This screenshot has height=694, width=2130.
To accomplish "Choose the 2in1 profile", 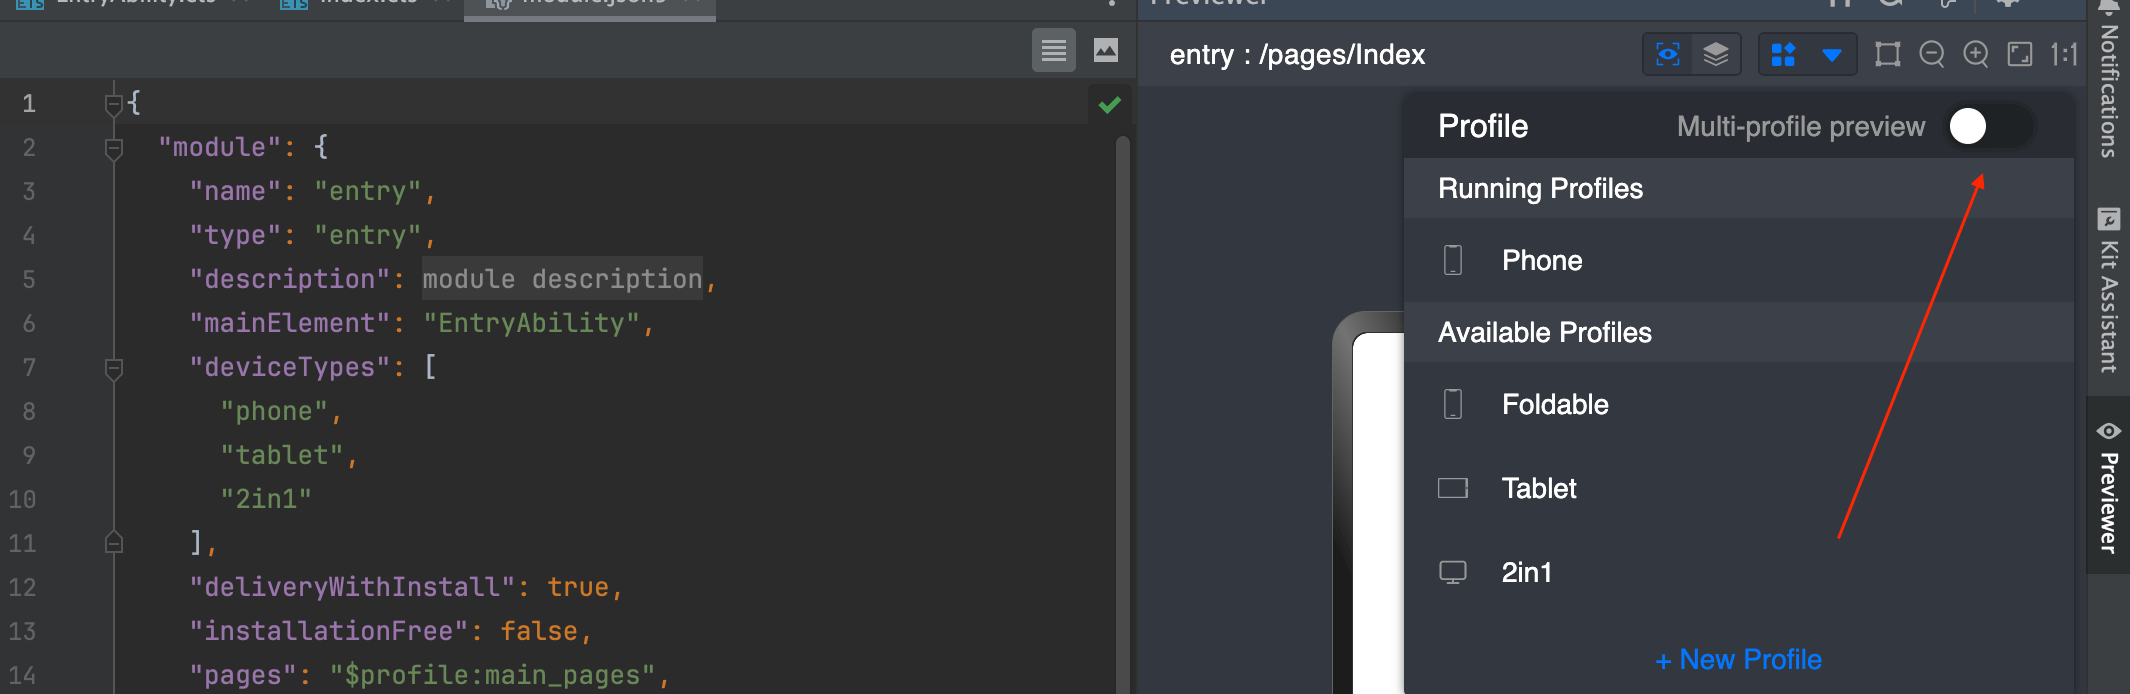I will click(x=1526, y=572).
